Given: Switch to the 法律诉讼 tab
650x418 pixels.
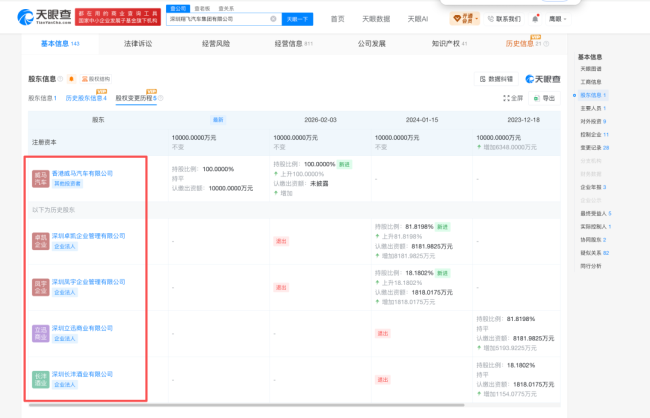Looking at the screenshot, I should click(x=138, y=44).
